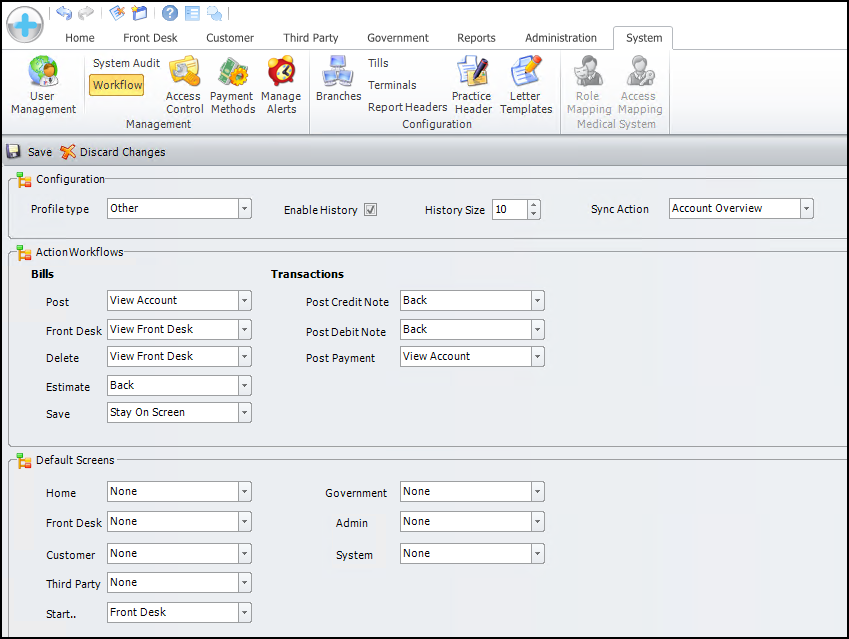849x639 pixels.
Task: Click the blue help question mark icon
Action: [x=170, y=13]
